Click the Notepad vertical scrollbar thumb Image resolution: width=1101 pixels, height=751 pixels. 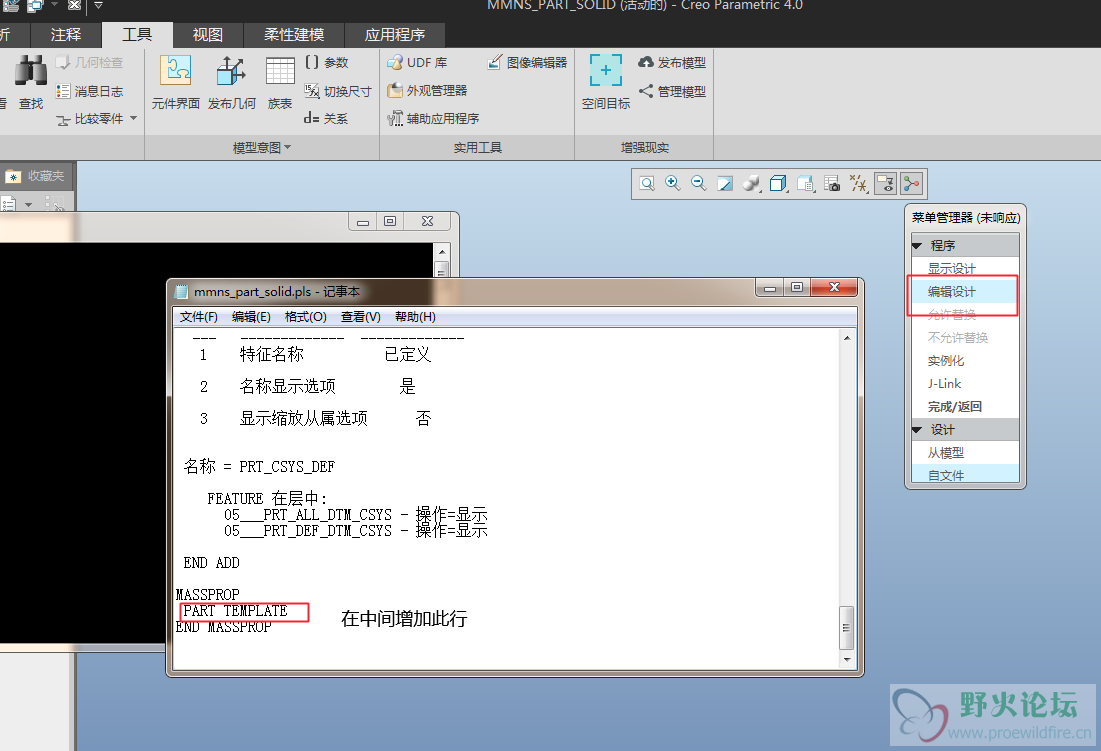[847, 628]
